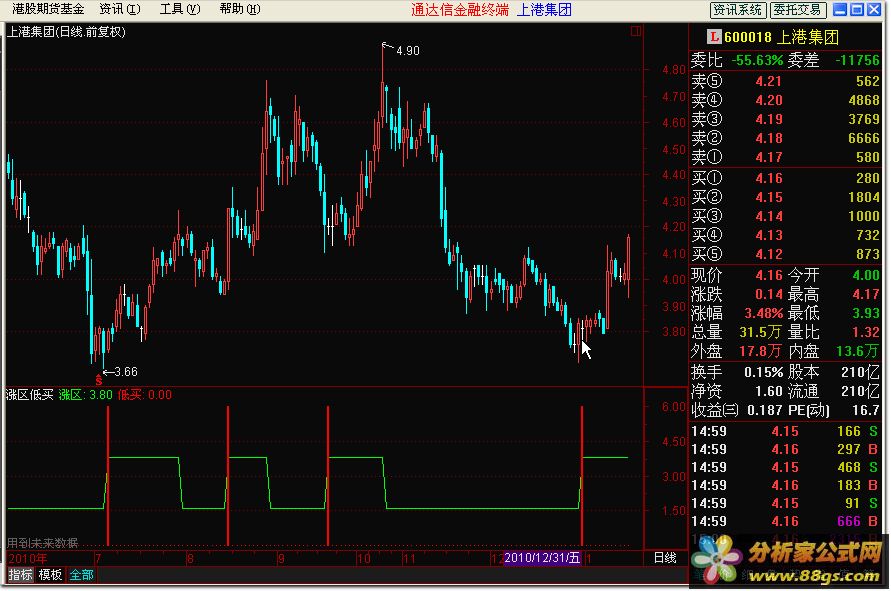Close the terminal window
Screen dimensions: 891x591
(x=873, y=9)
